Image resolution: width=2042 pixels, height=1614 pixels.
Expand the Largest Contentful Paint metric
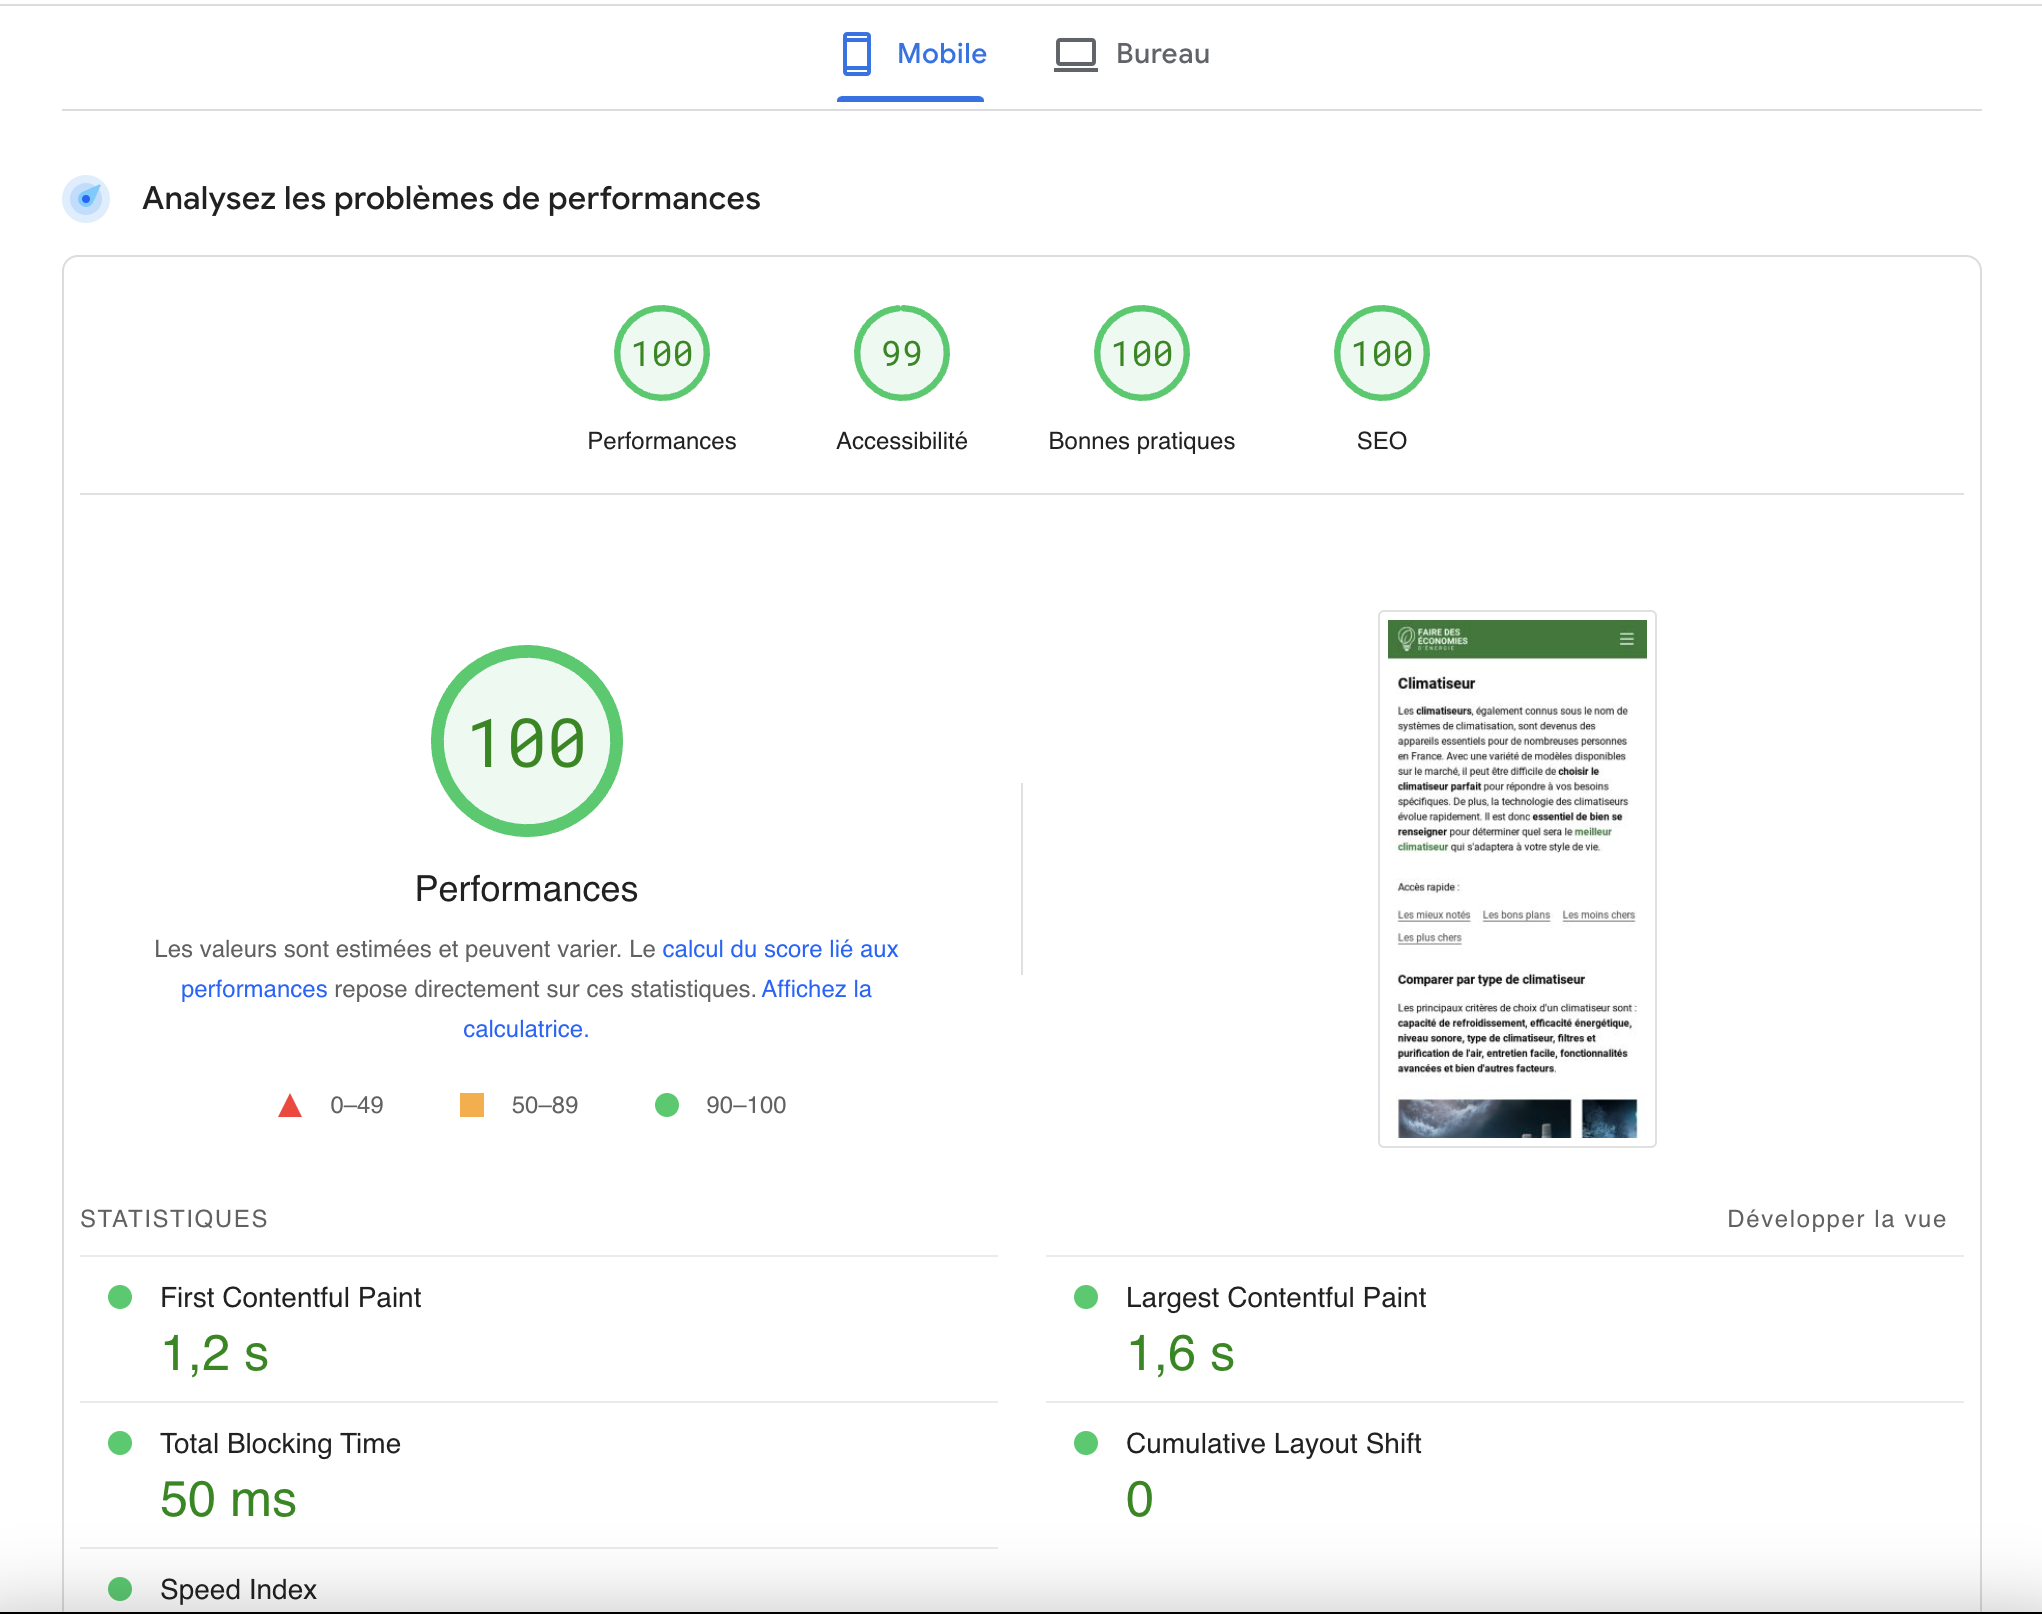[x=1505, y=1329]
